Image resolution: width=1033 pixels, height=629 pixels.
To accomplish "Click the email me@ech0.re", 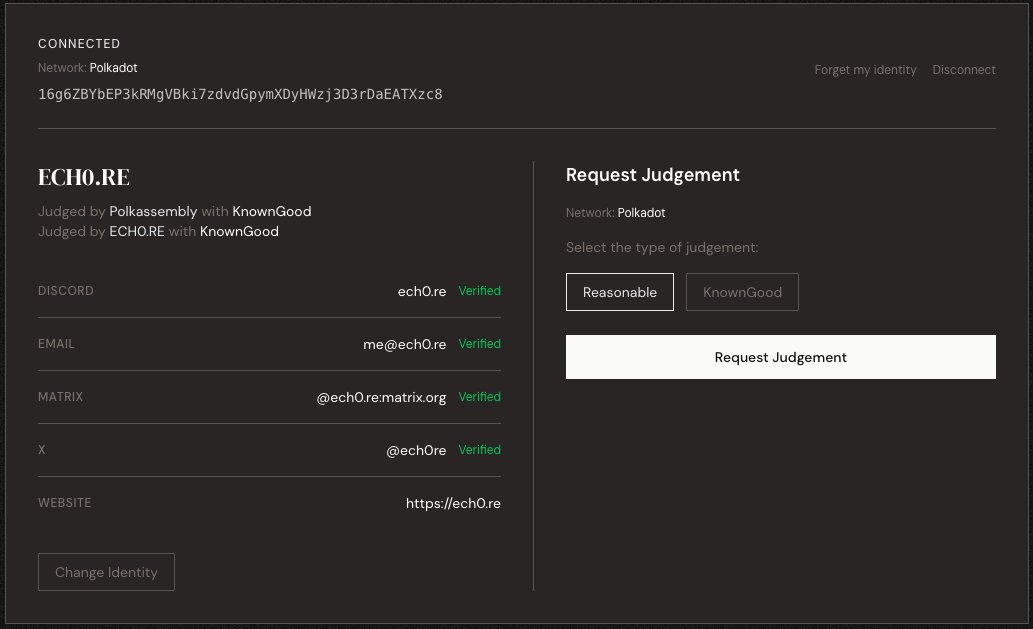I will (405, 344).
